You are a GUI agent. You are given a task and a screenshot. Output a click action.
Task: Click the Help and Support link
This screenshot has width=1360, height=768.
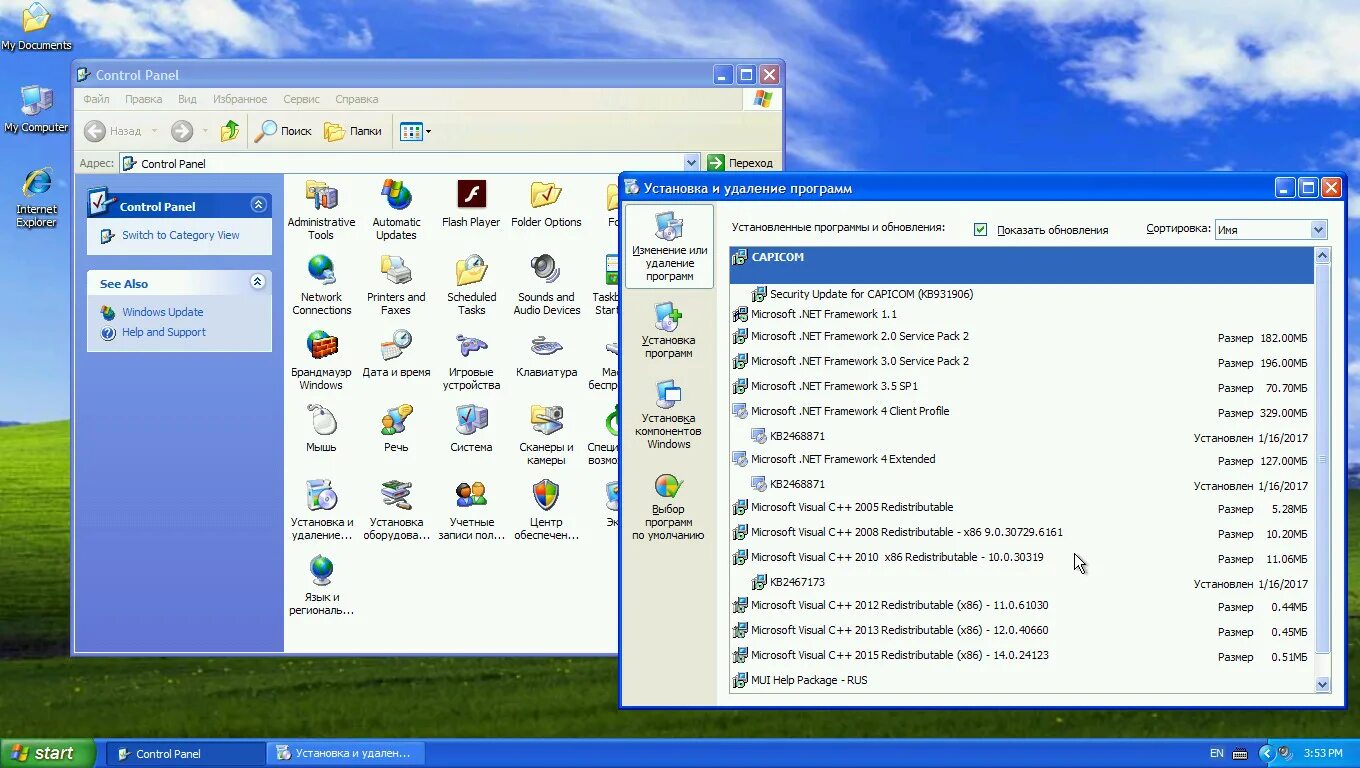click(x=164, y=332)
